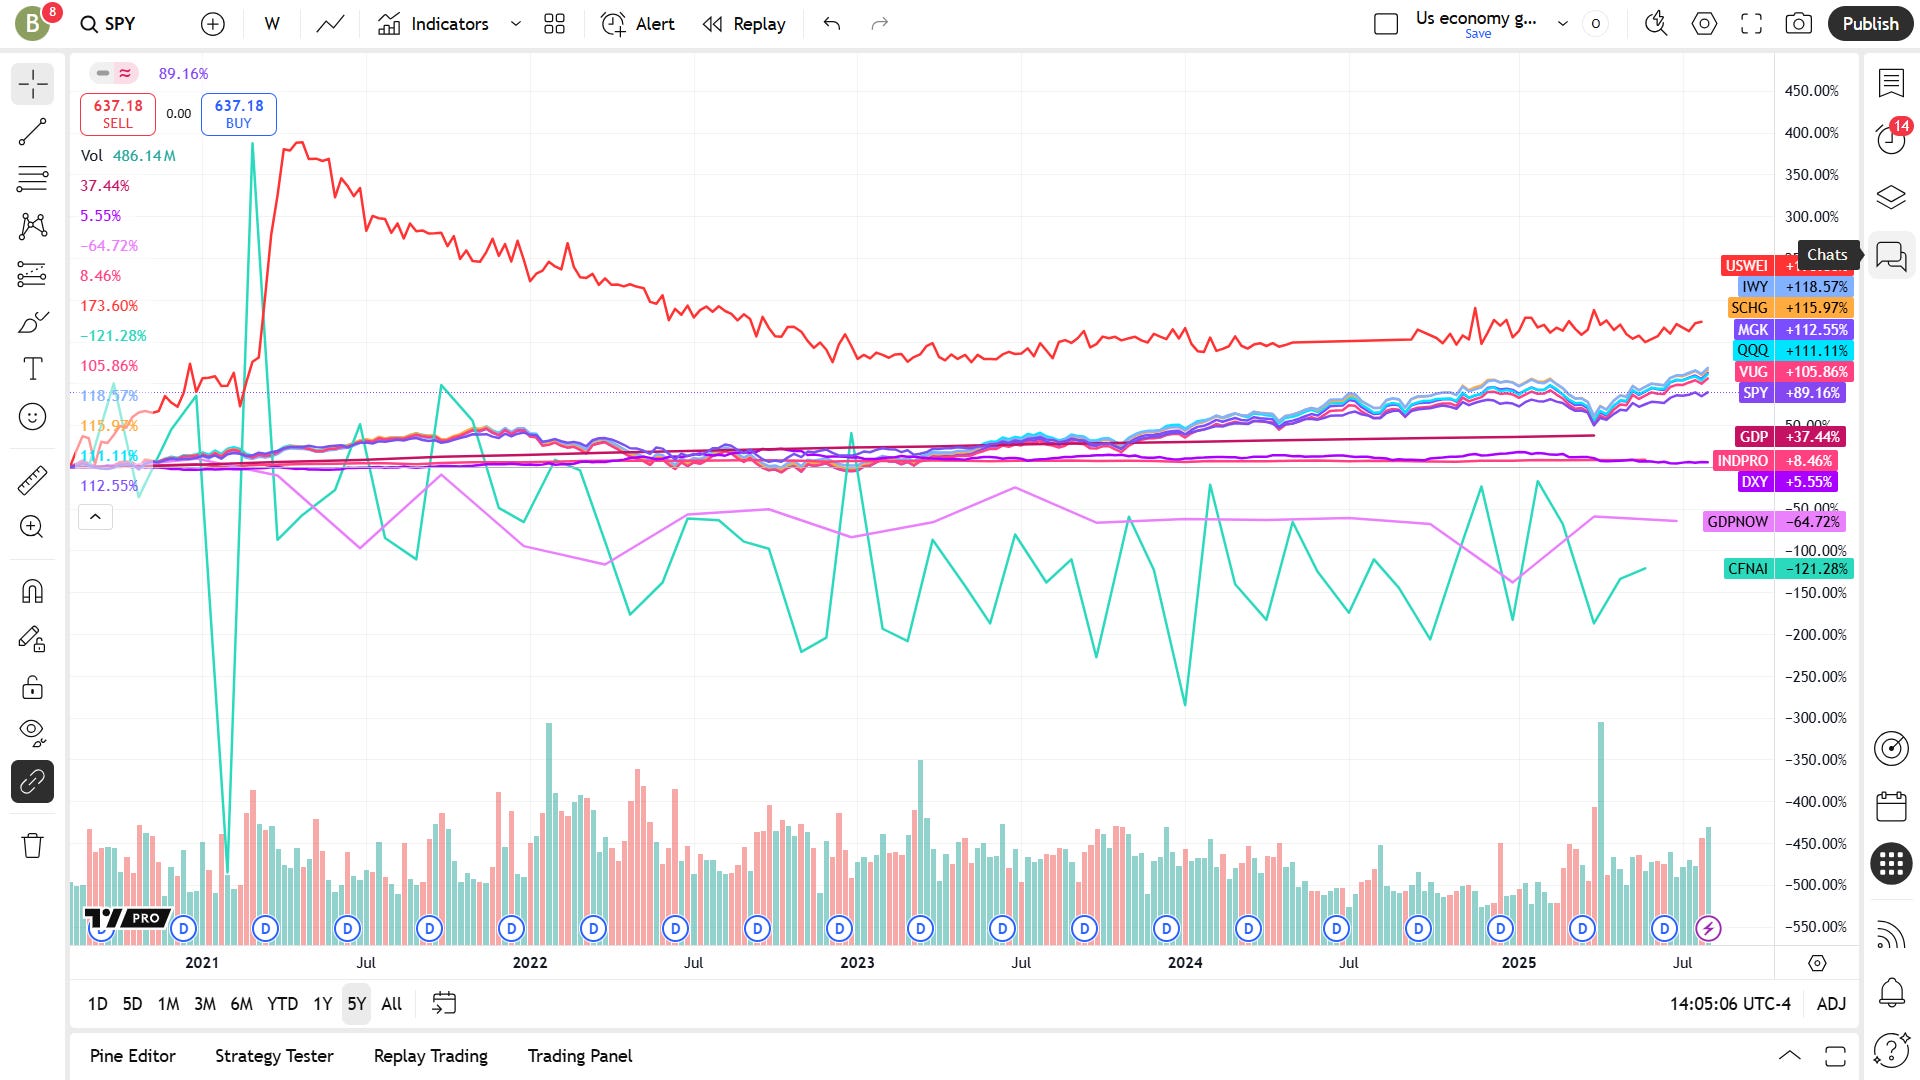Open the Chats panel

coord(1891,257)
